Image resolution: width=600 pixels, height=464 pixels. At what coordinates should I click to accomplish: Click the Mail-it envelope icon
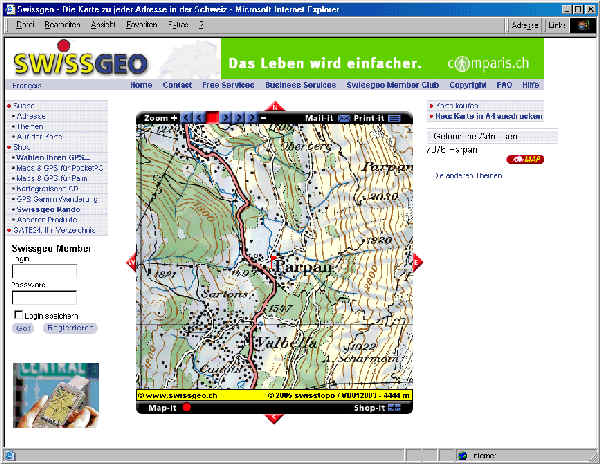[x=344, y=118]
